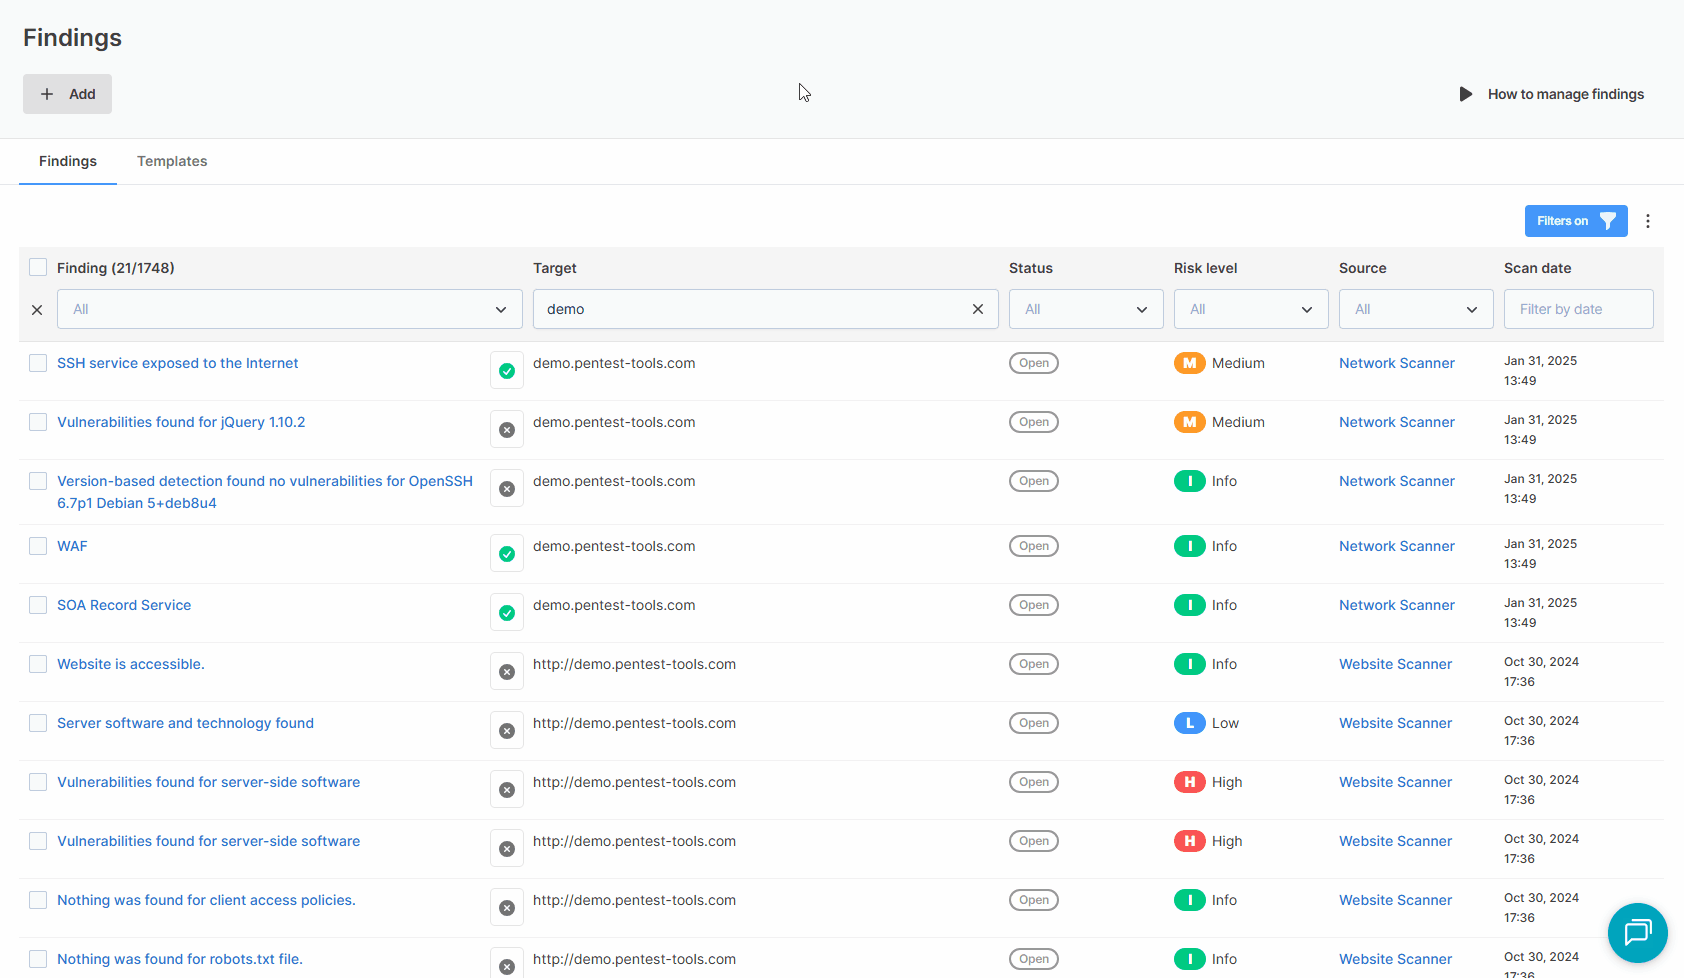The width and height of the screenshot is (1684, 978).
Task: Click the 'Filter by date' input field
Action: pyautogui.click(x=1578, y=309)
